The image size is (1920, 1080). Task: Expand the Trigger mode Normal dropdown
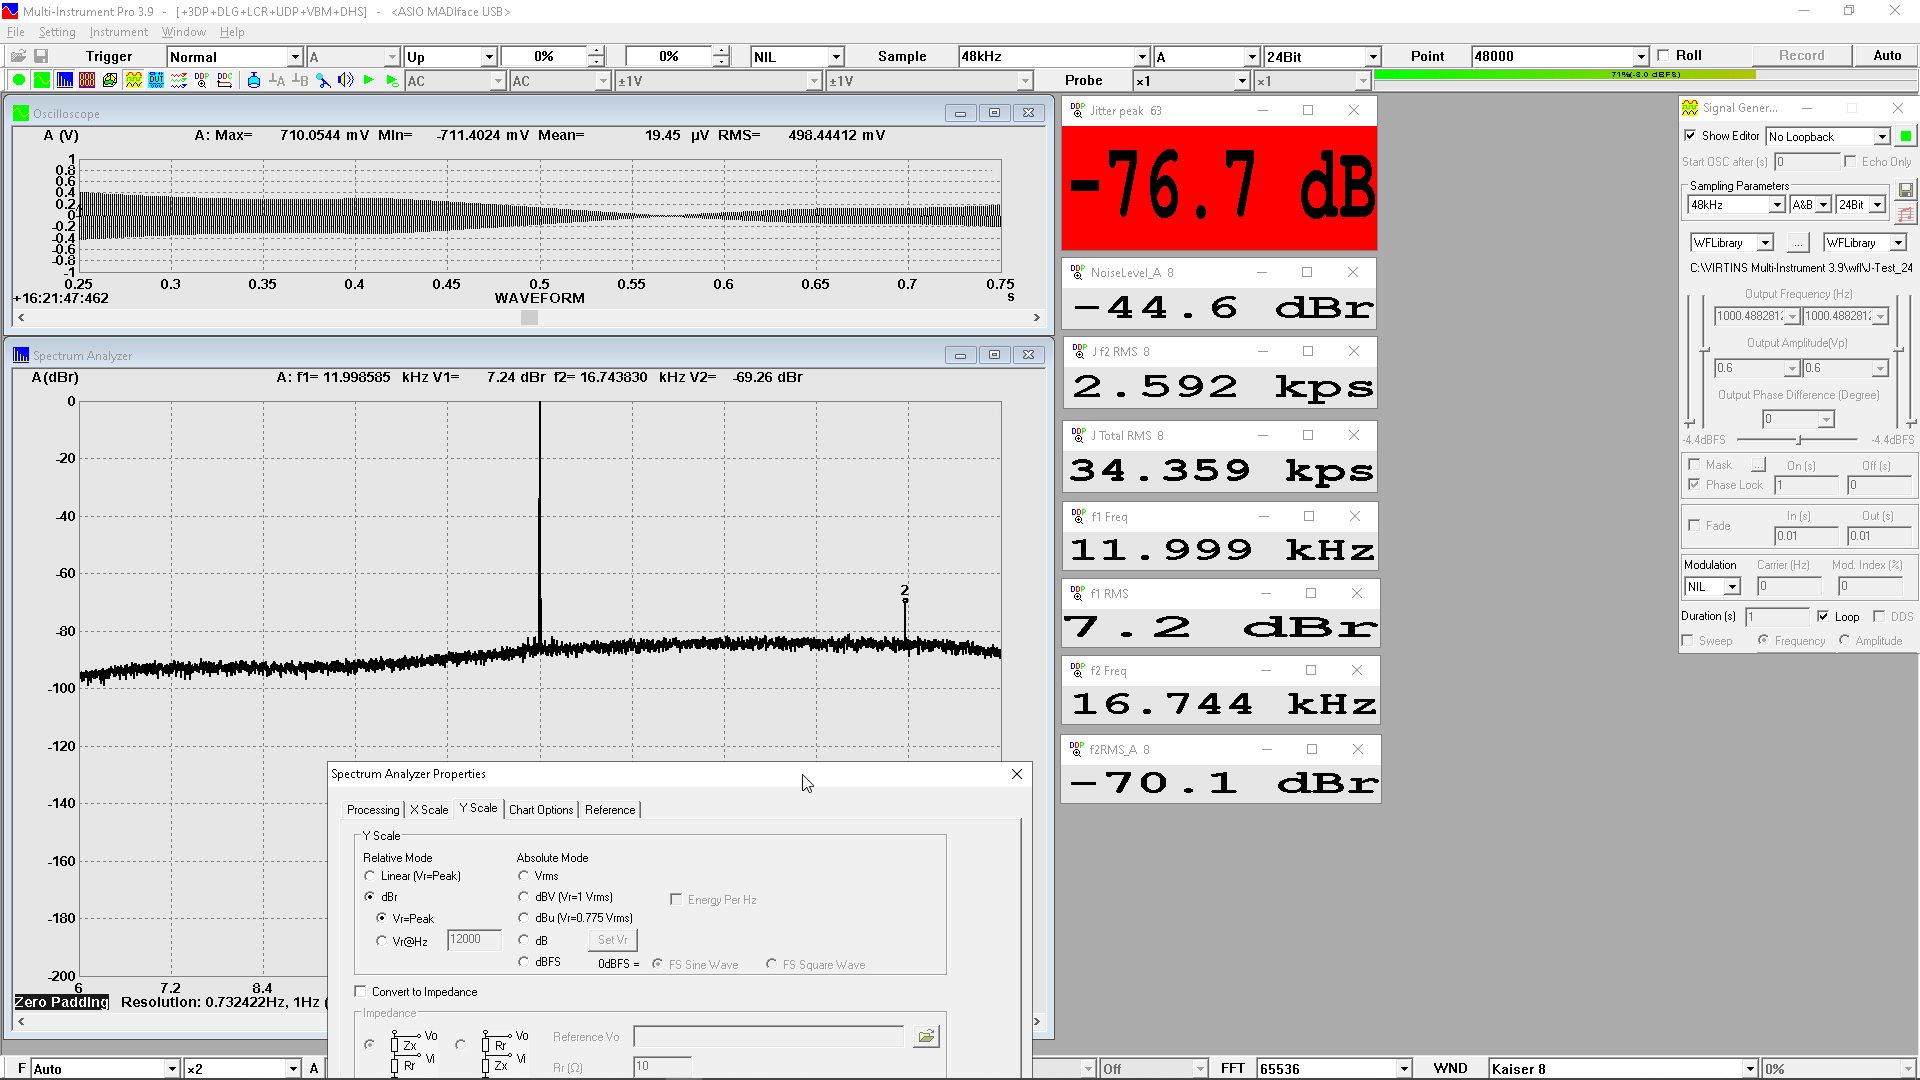tap(294, 57)
